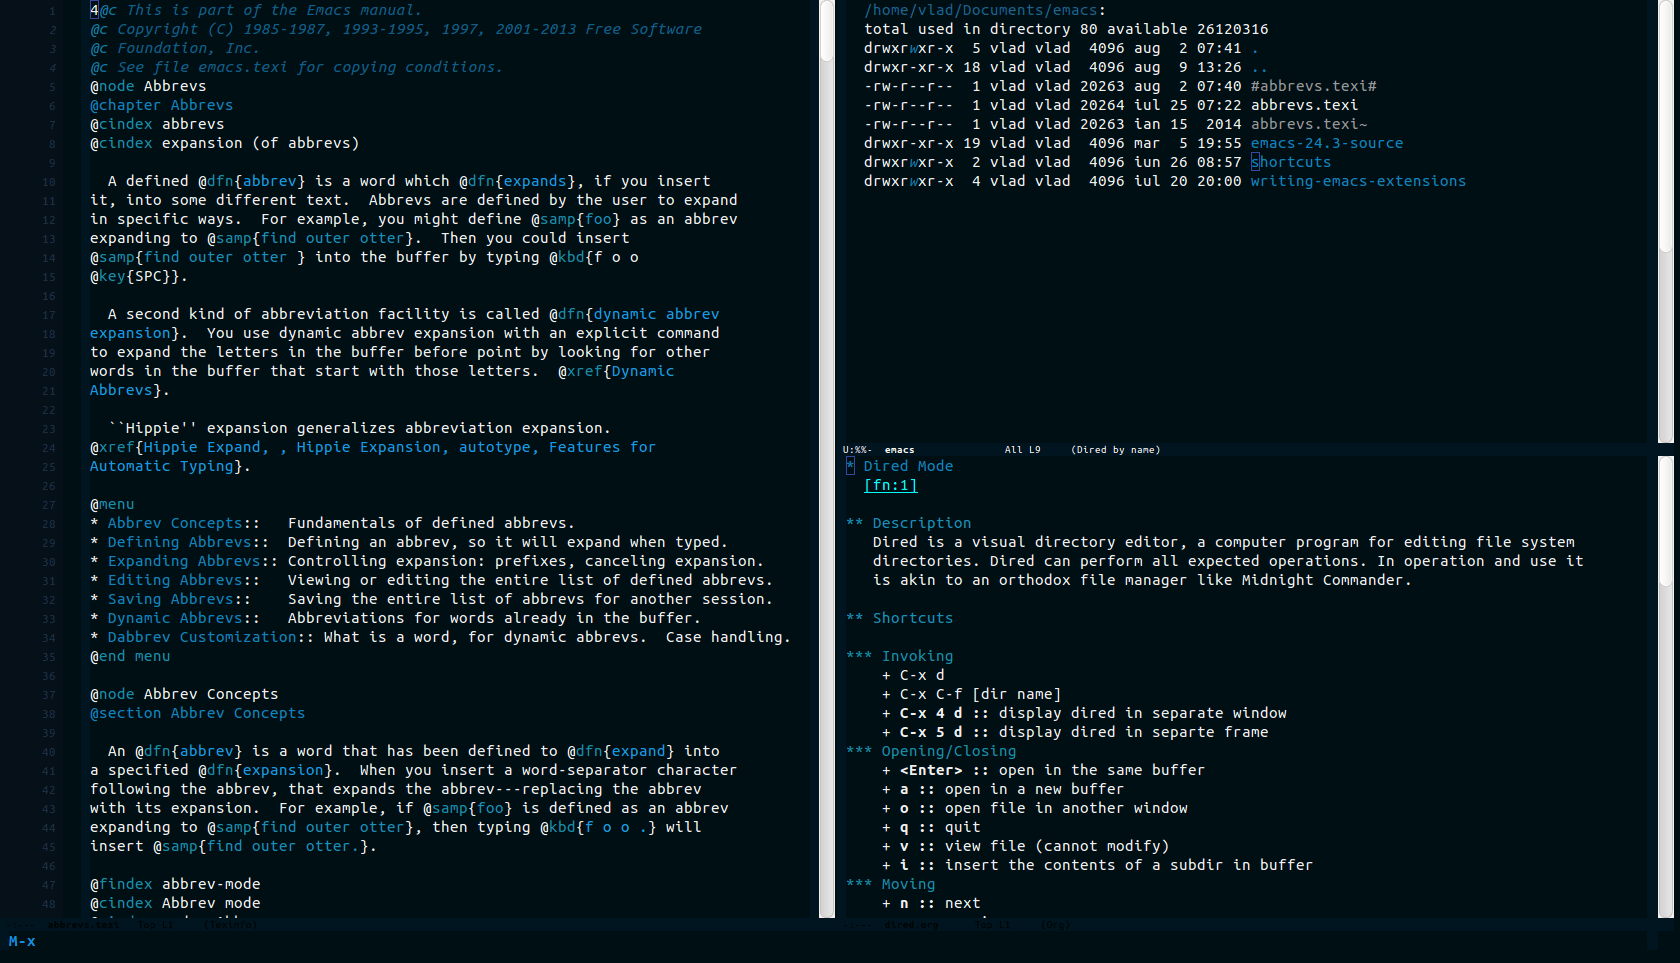Click the '@key{SPC}}.' line
This screenshot has width=1680, height=963.
[x=139, y=276]
